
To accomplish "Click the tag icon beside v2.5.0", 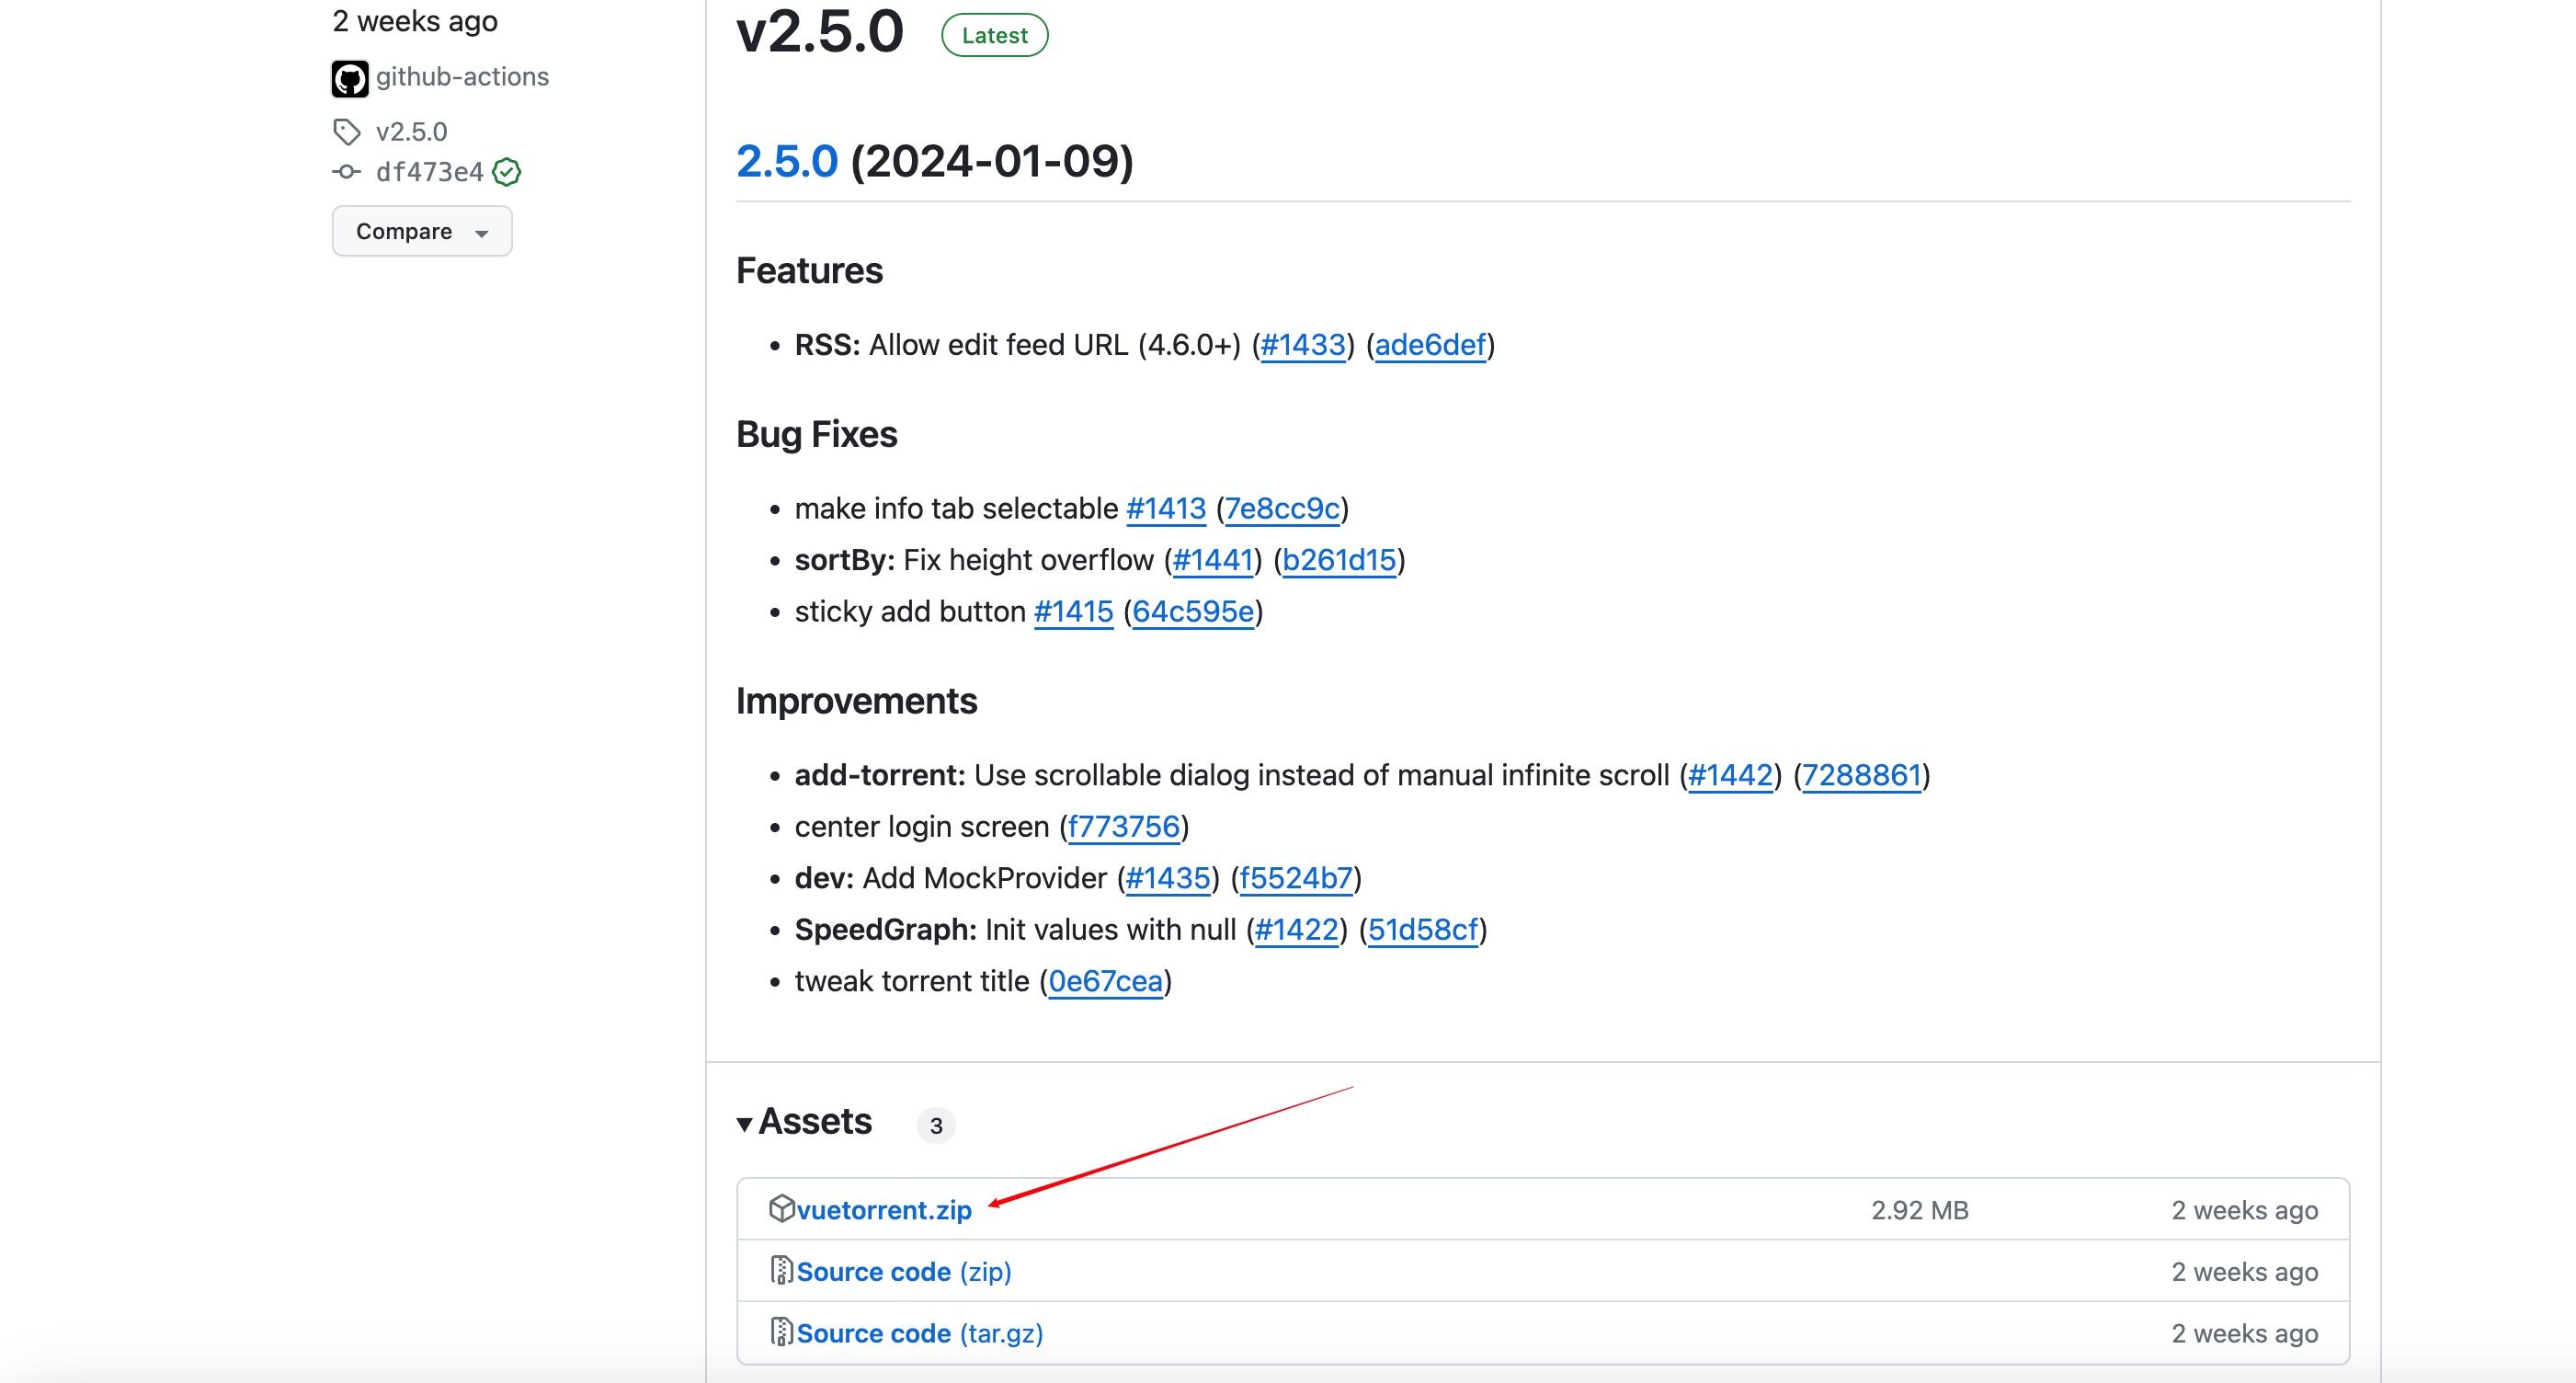I will coord(346,132).
